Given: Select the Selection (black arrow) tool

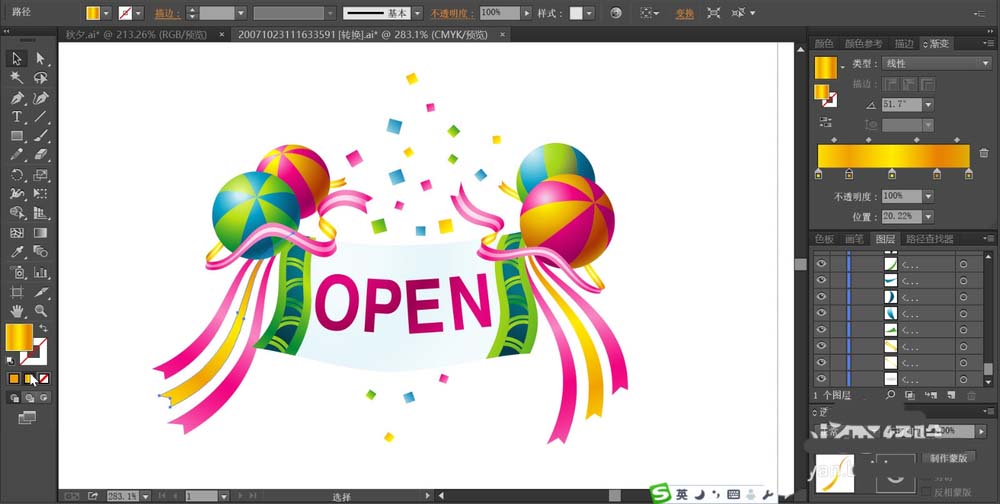Looking at the screenshot, I should pyautogui.click(x=17, y=59).
